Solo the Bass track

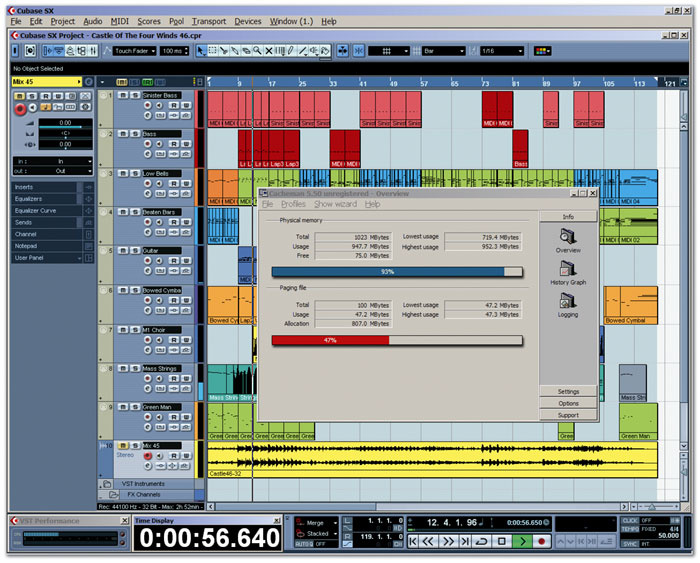[135, 133]
